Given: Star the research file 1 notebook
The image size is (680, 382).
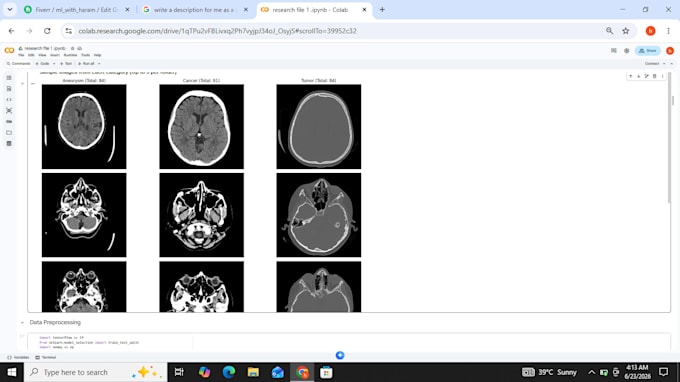Looking at the screenshot, I should click(72, 48).
